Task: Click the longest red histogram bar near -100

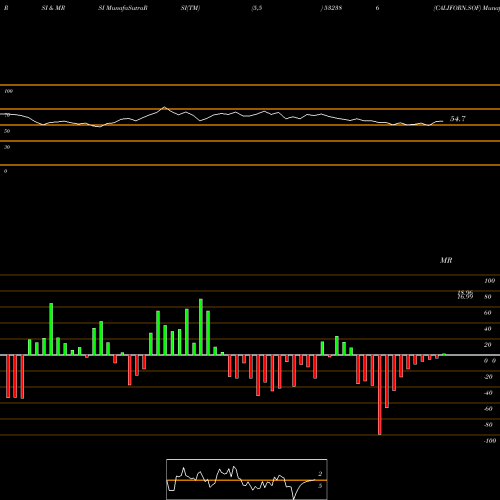Action: tap(380, 395)
